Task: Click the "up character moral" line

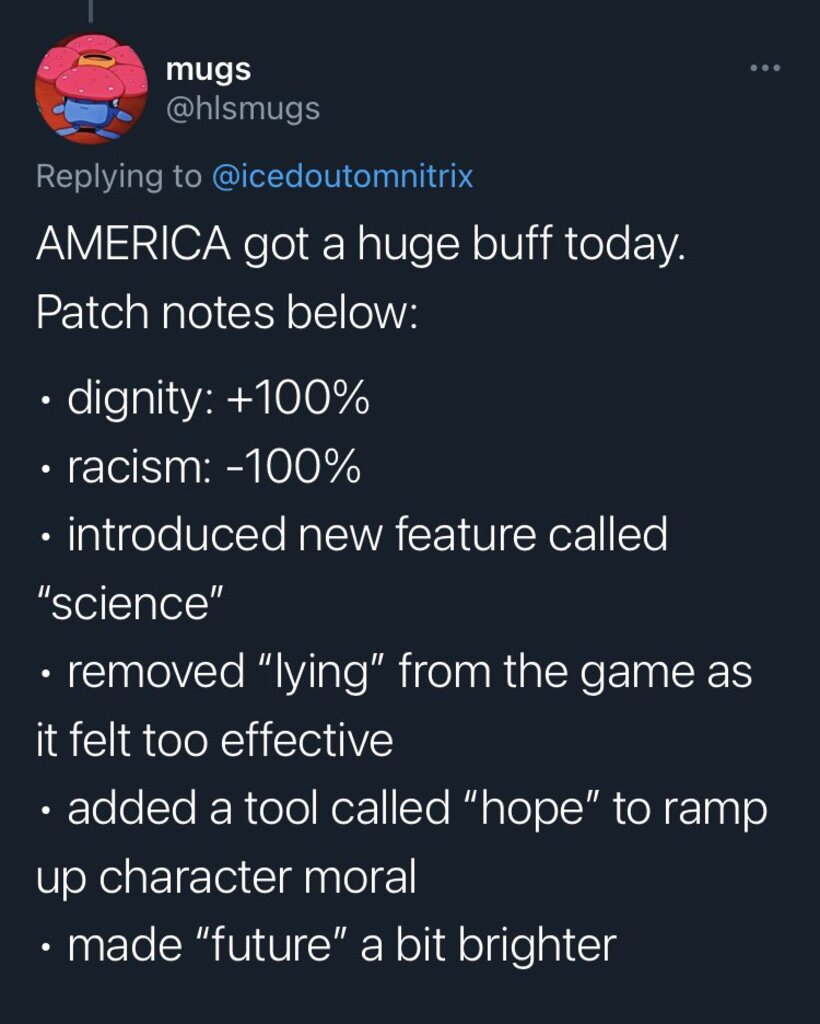Action: [225, 877]
